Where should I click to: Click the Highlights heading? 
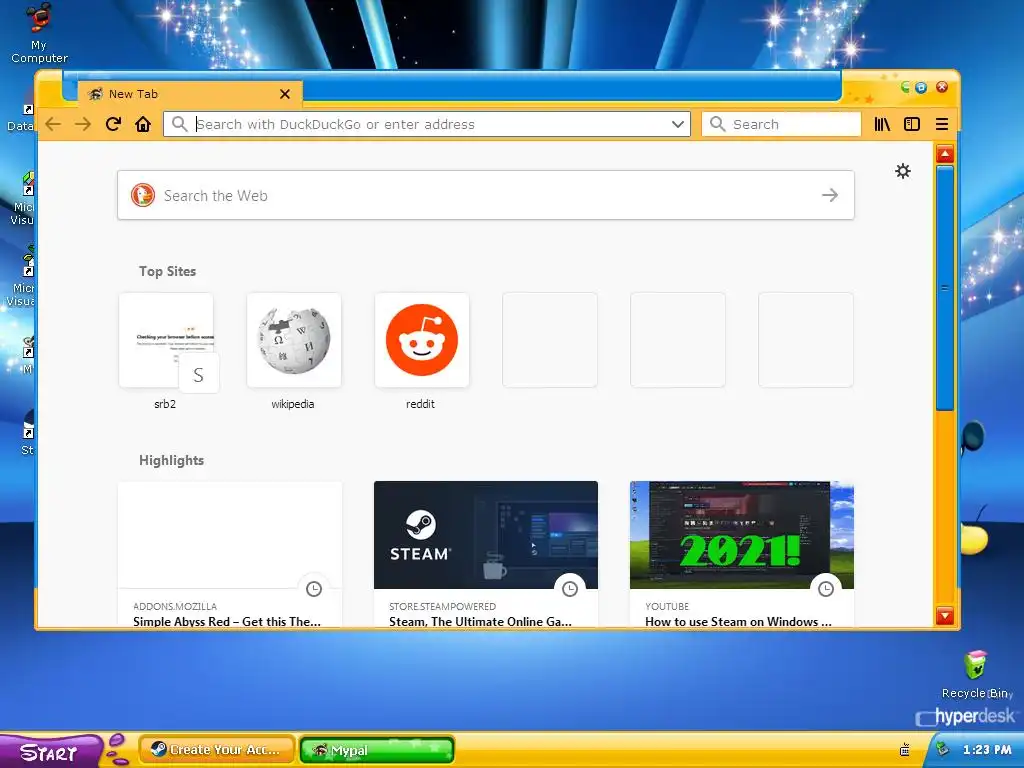(x=171, y=460)
